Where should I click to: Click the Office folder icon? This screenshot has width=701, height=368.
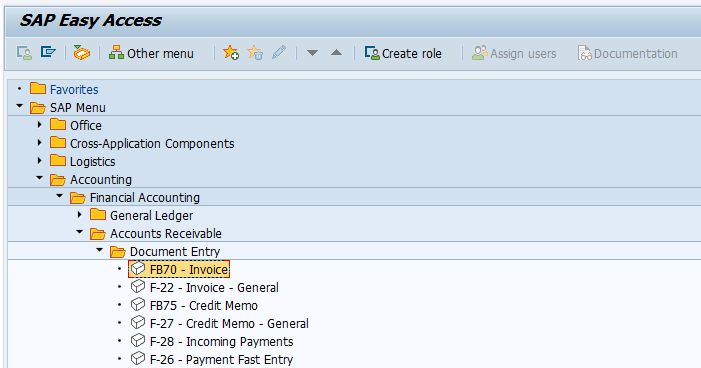click(58, 124)
